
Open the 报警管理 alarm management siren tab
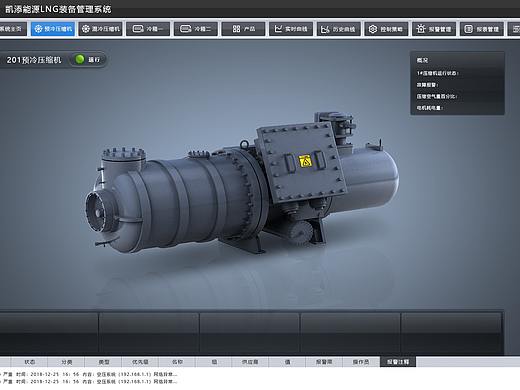434,29
